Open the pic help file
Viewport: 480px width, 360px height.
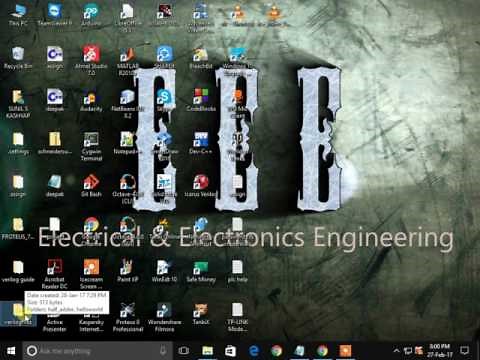click(x=237, y=271)
